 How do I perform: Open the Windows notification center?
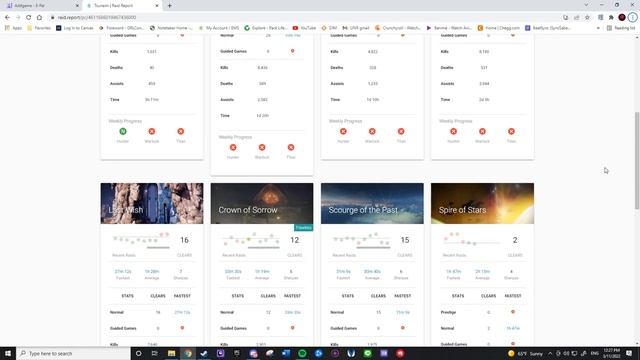pos(629,353)
